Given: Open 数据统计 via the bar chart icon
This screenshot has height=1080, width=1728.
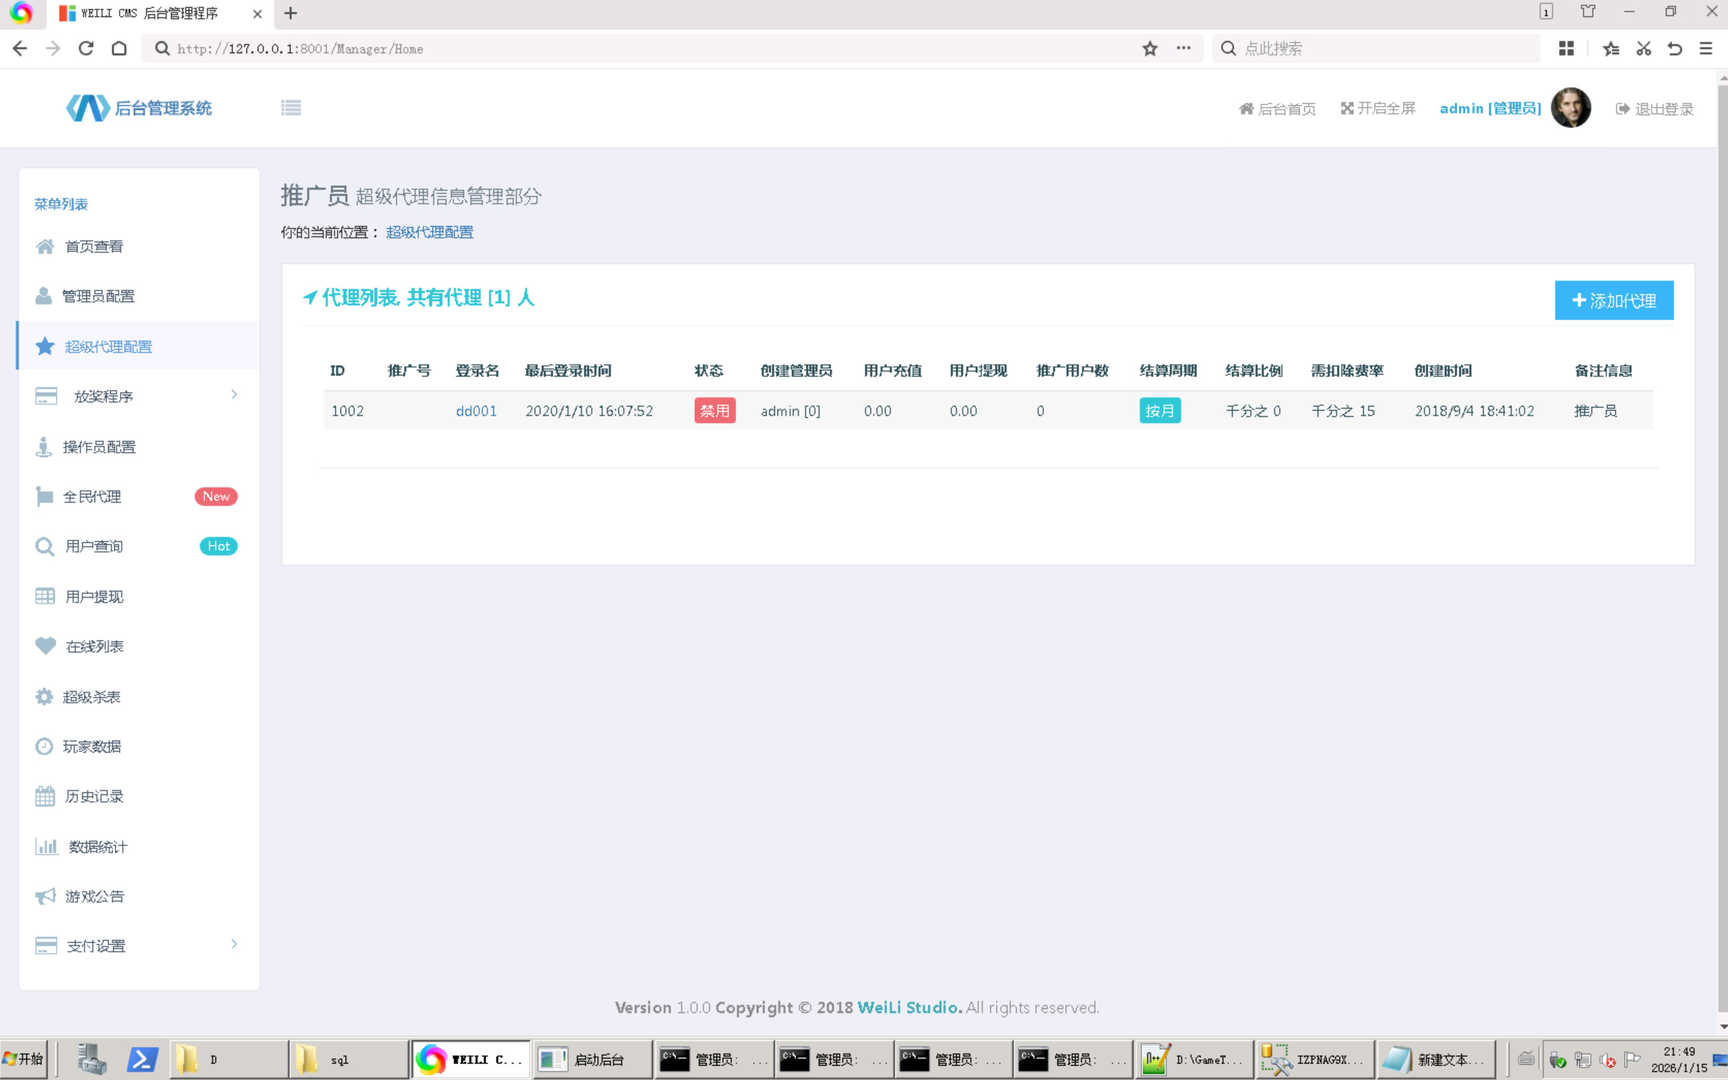Looking at the screenshot, I should point(44,846).
